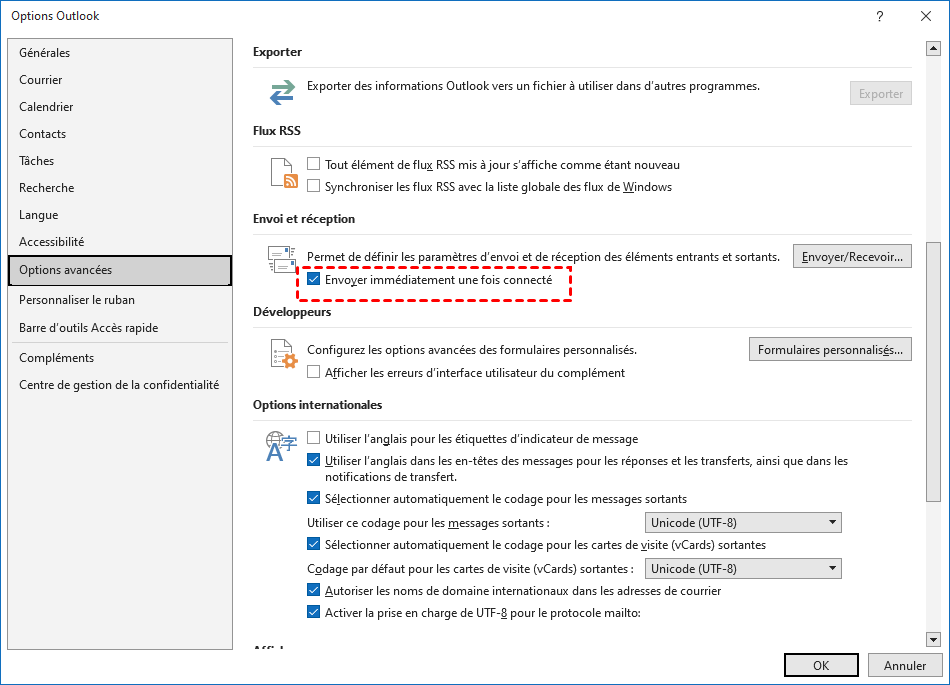This screenshot has height=685, width=950.
Task: Go to Tâches options
Action: tap(120, 160)
